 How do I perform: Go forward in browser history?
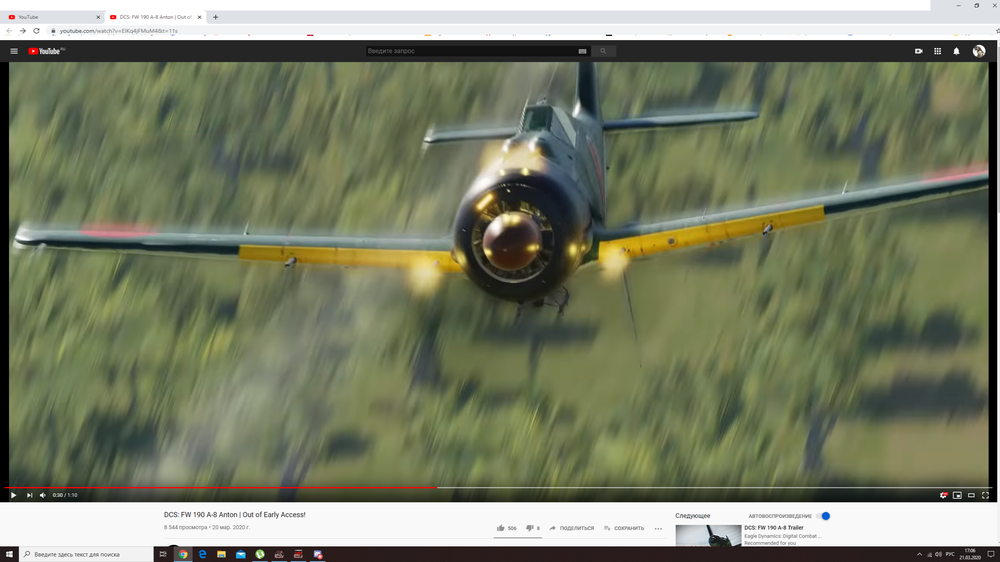(22, 31)
